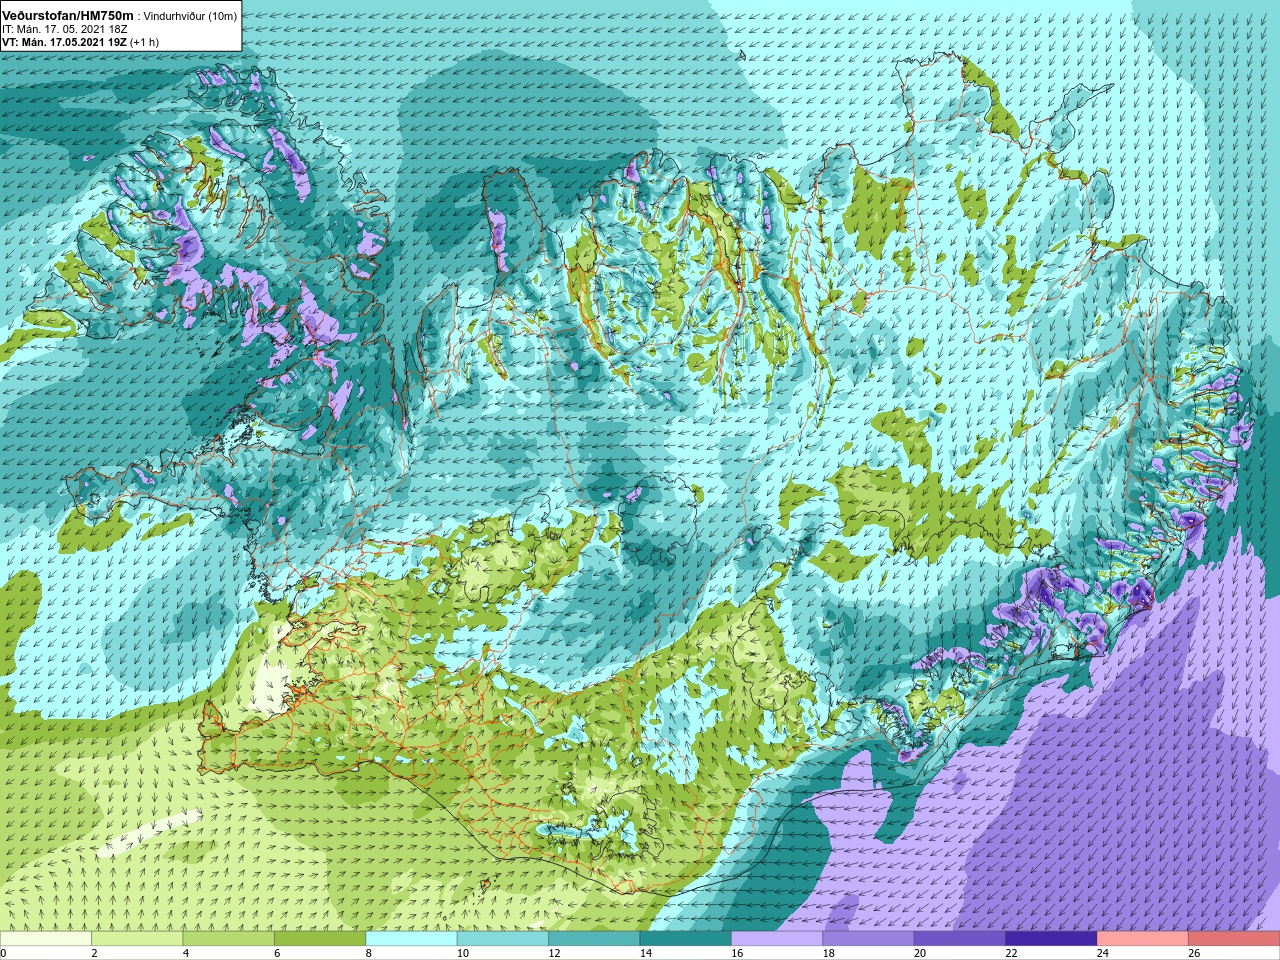The image size is (1280, 960).
Task: Click the legend value label '18'
Action: tap(828, 953)
